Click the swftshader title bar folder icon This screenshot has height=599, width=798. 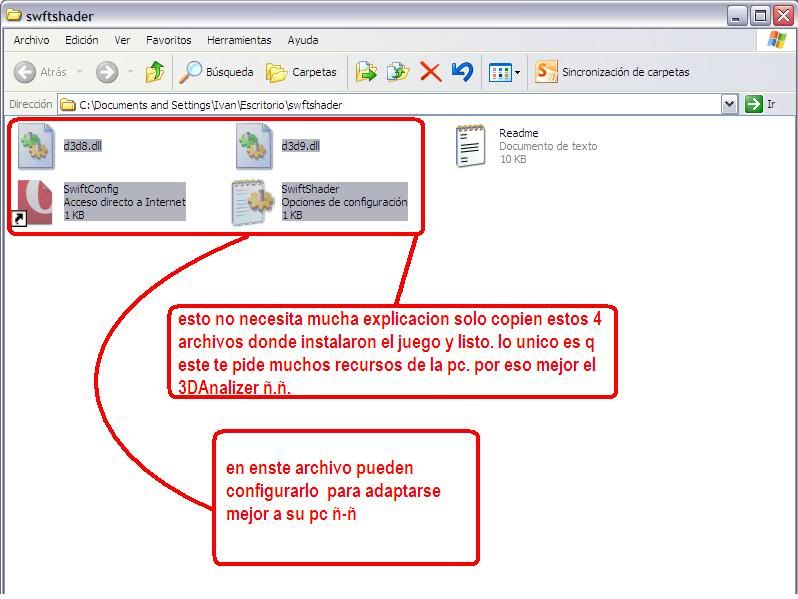[x=14, y=15]
